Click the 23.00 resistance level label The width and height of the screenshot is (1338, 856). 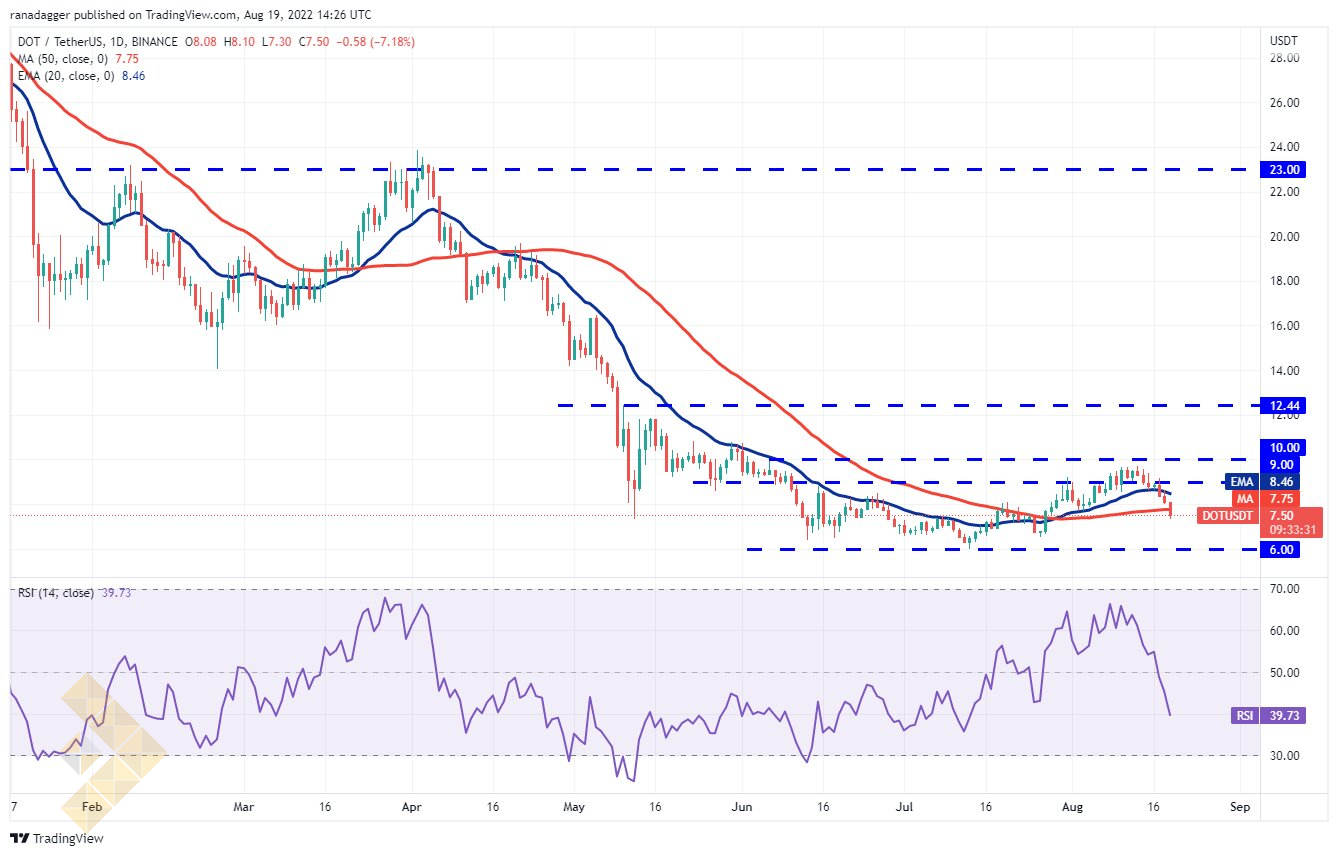coord(1286,170)
